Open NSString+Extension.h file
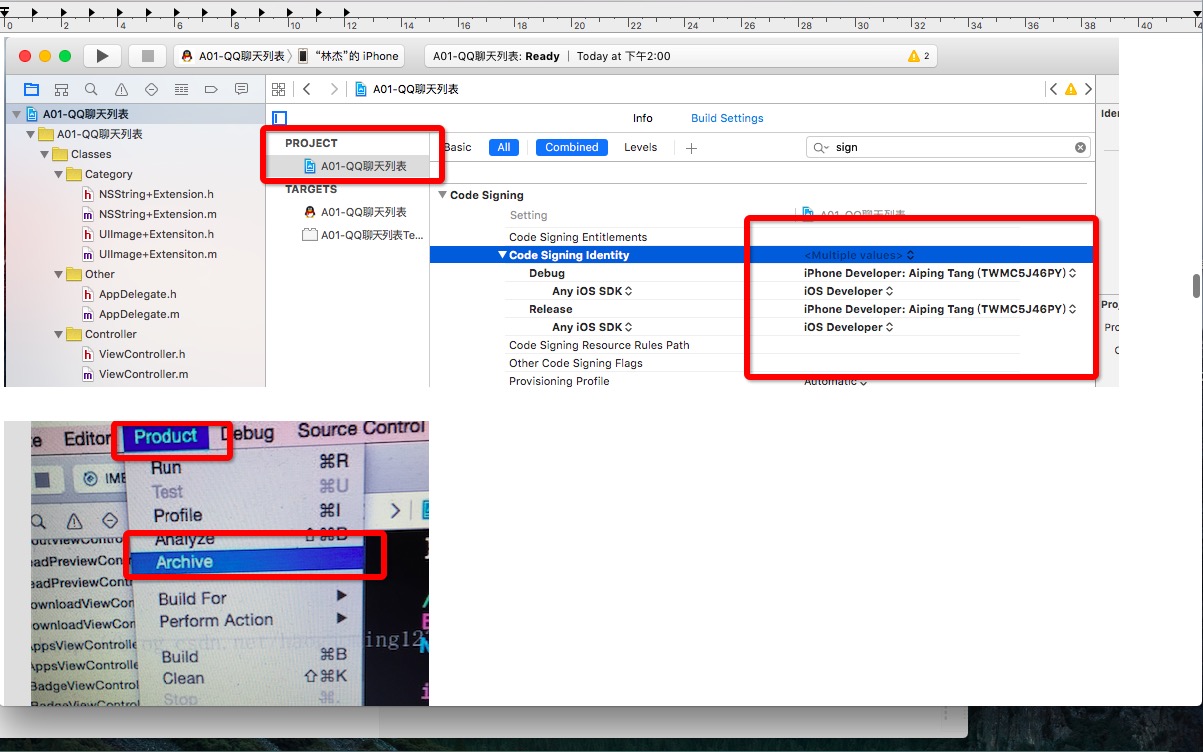Image resolution: width=1203 pixels, height=752 pixels. point(148,194)
